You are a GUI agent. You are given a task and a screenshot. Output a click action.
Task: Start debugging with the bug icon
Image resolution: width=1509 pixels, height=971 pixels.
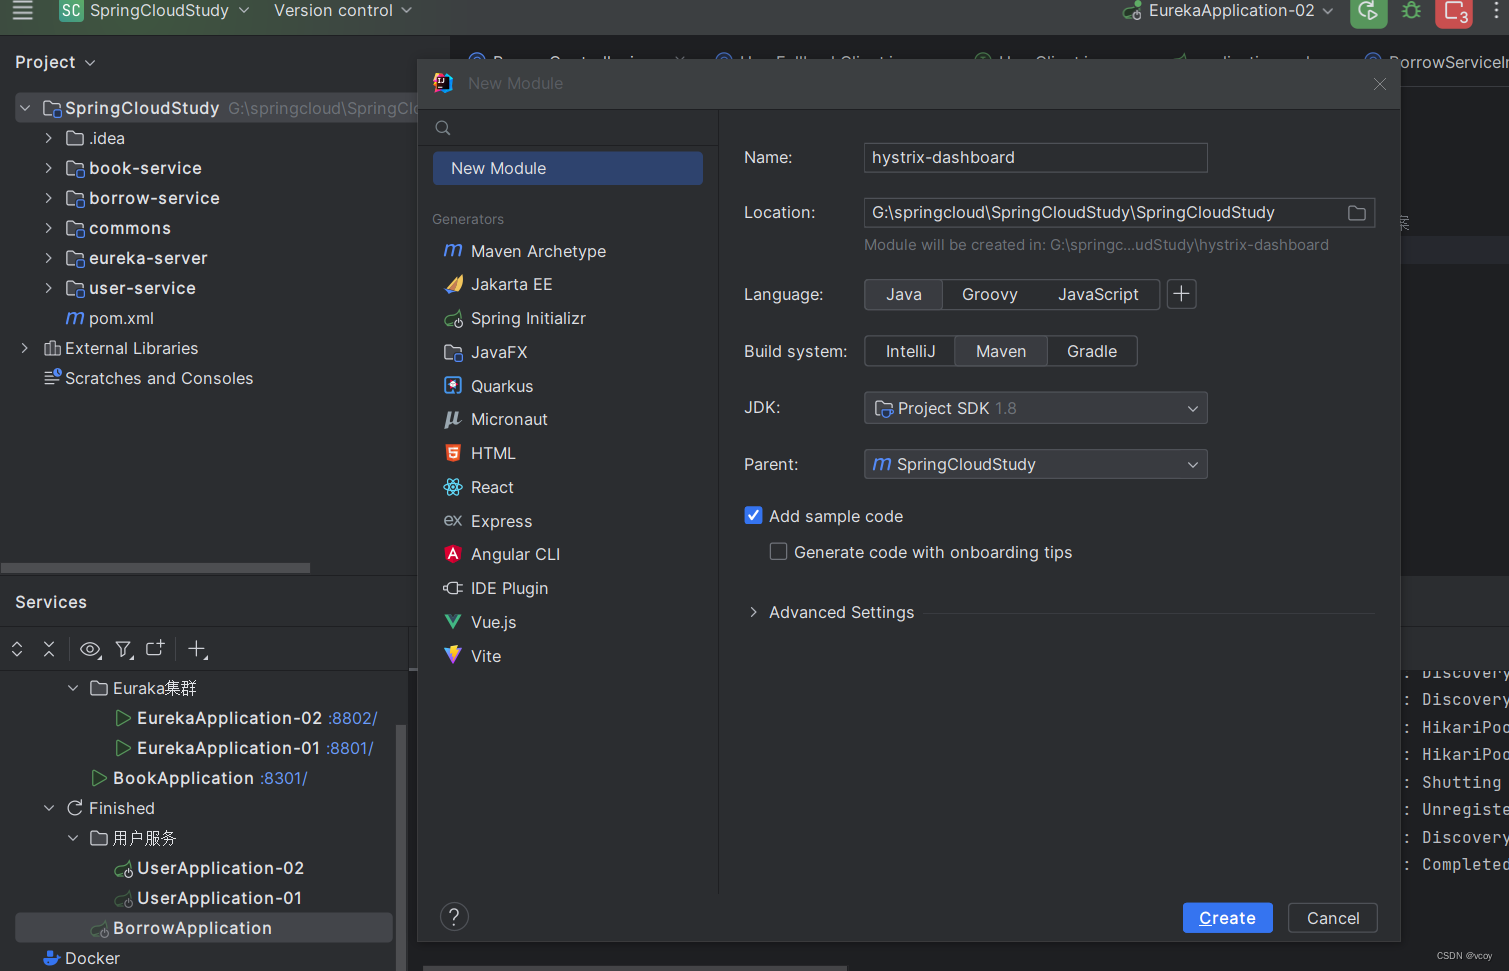[1411, 11]
